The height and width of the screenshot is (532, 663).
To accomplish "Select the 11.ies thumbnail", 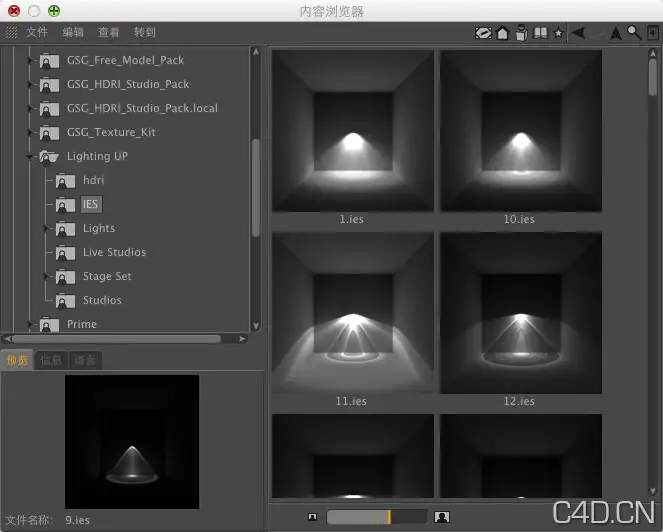I will click(353, 313).
